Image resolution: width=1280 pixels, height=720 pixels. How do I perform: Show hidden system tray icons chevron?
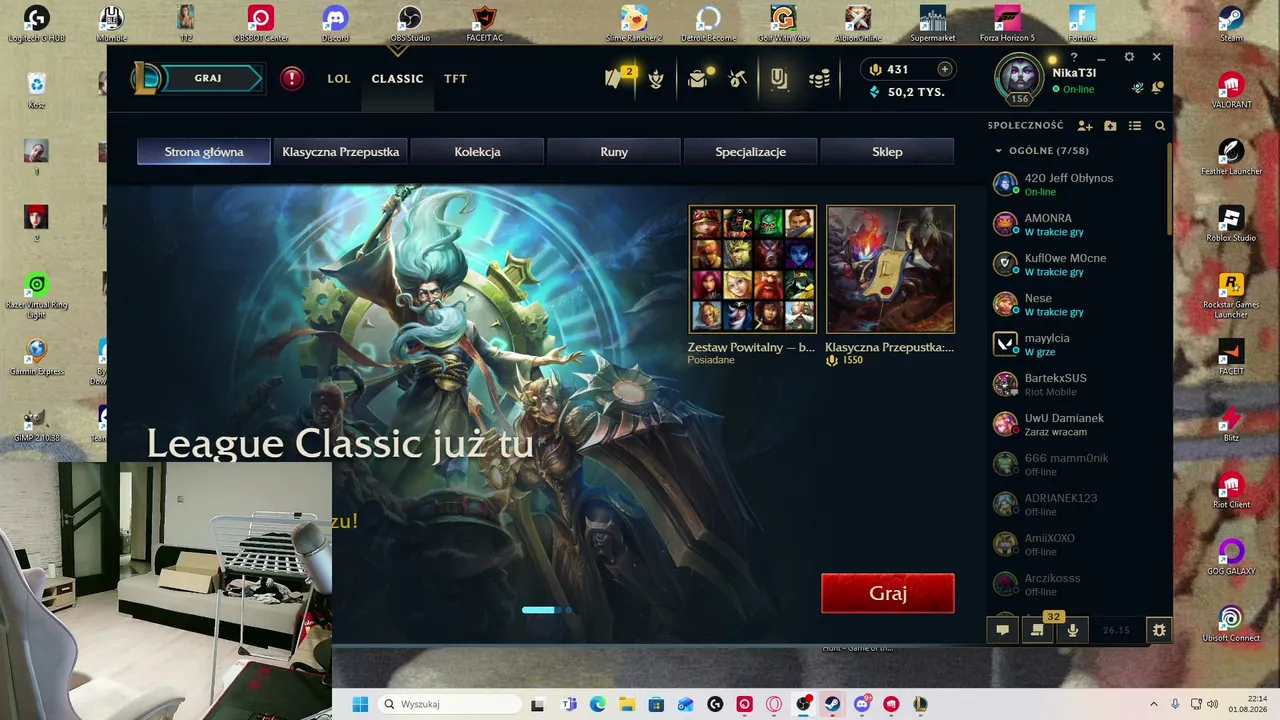coord(1153,704)
